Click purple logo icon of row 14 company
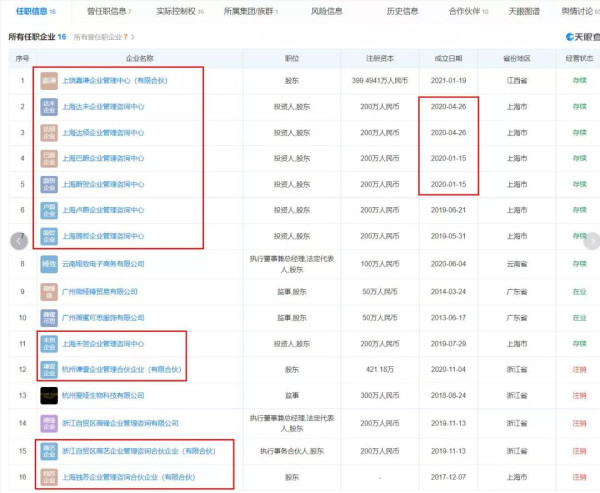The width and height of the screenshot is (600, 493). 49,423
